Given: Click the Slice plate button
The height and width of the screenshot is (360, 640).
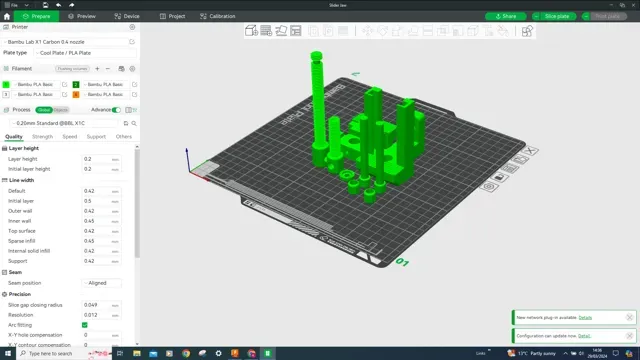Looking at the screenshot, I should [557, 16].
